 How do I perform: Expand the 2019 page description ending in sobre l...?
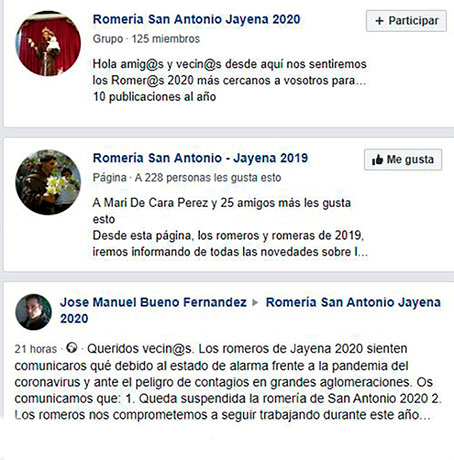(x=361, y=252)
